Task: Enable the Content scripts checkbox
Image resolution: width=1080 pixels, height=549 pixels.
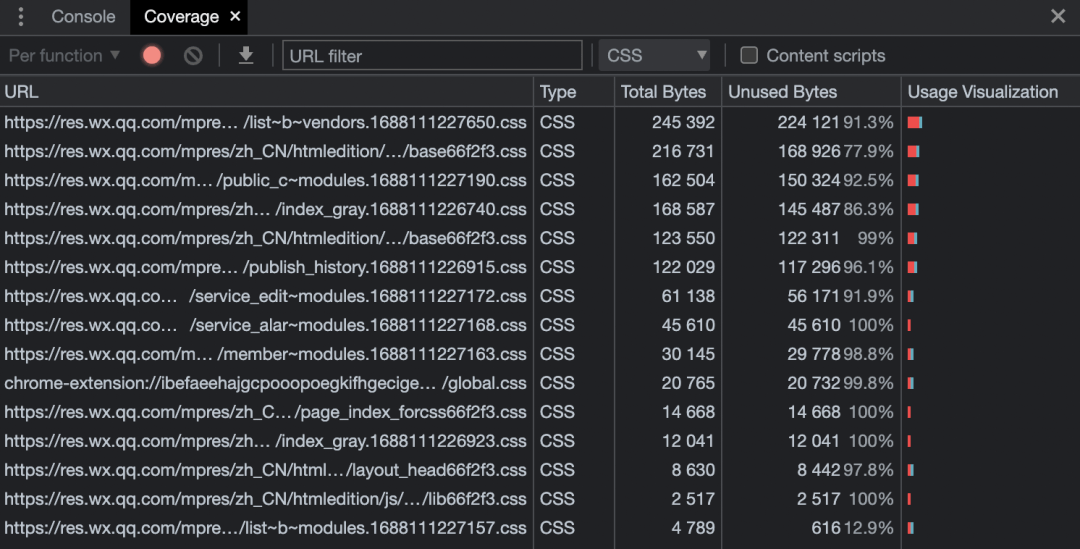Action: pos(748,56)
